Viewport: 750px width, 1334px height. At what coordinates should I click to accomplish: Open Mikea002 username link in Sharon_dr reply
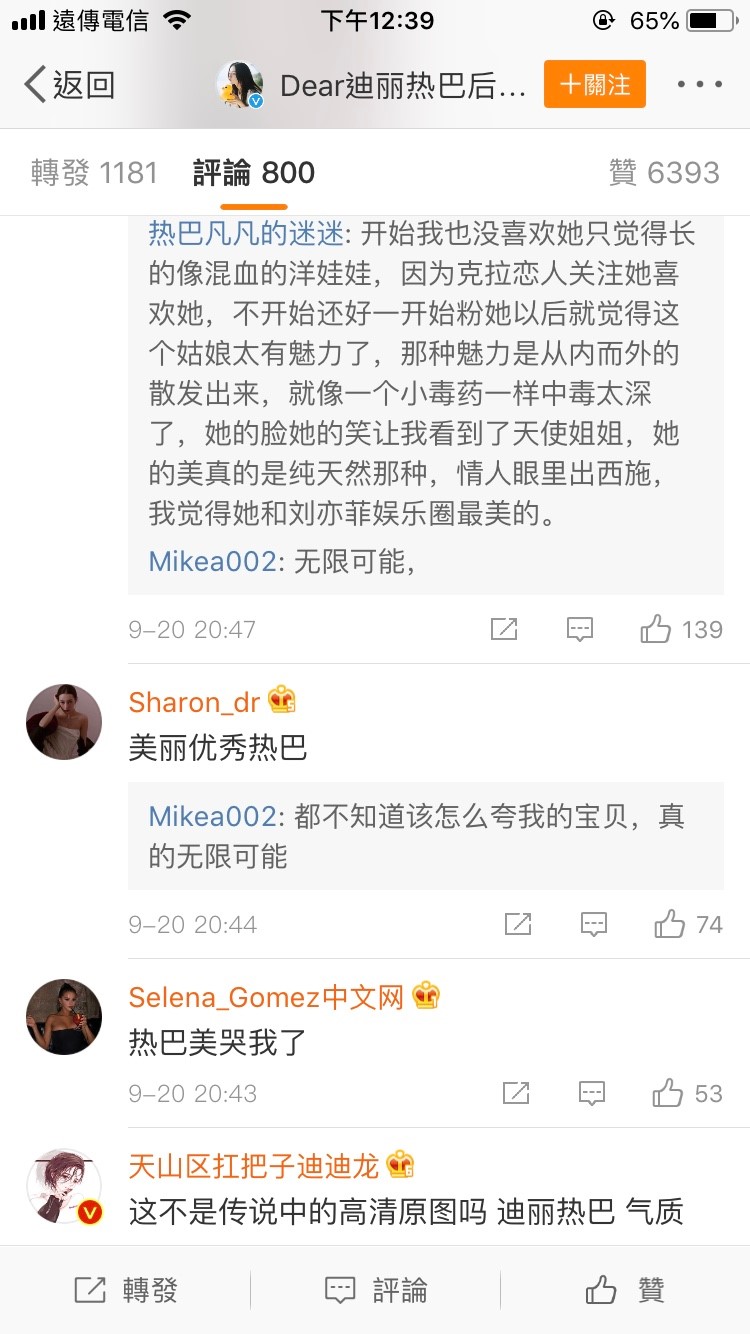(212, 816)
